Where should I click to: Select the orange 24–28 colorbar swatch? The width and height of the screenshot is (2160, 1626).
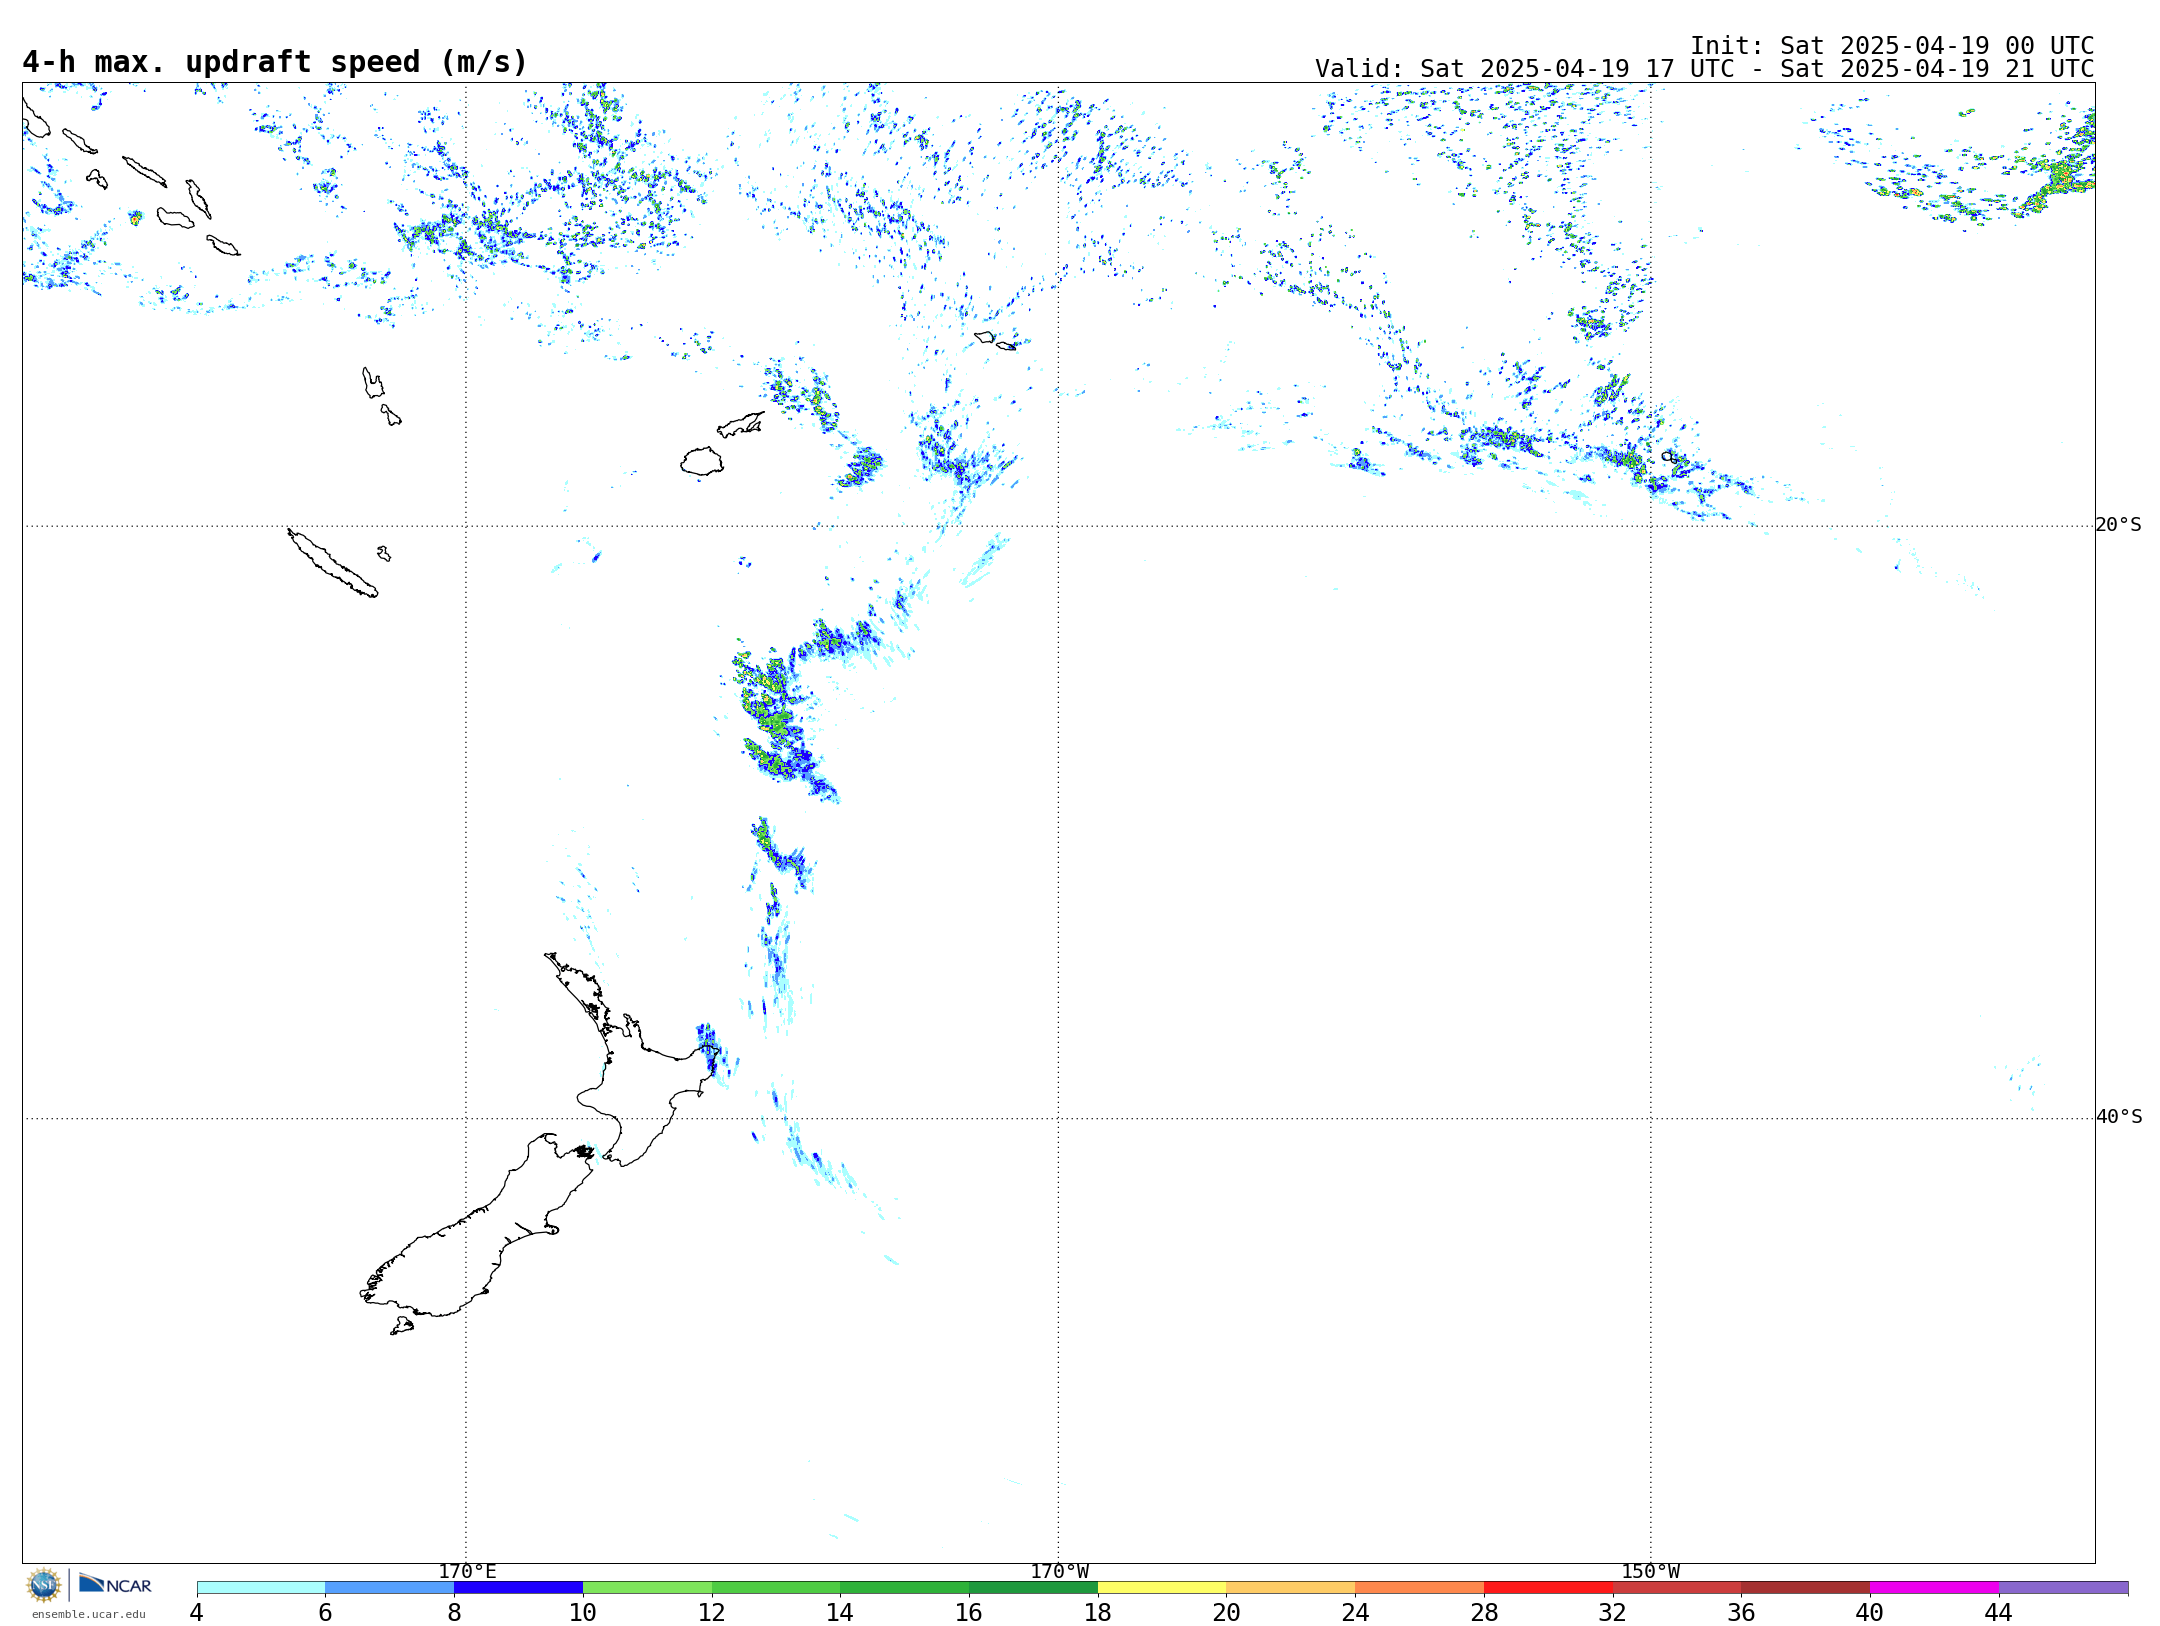pos(1419,1588)
